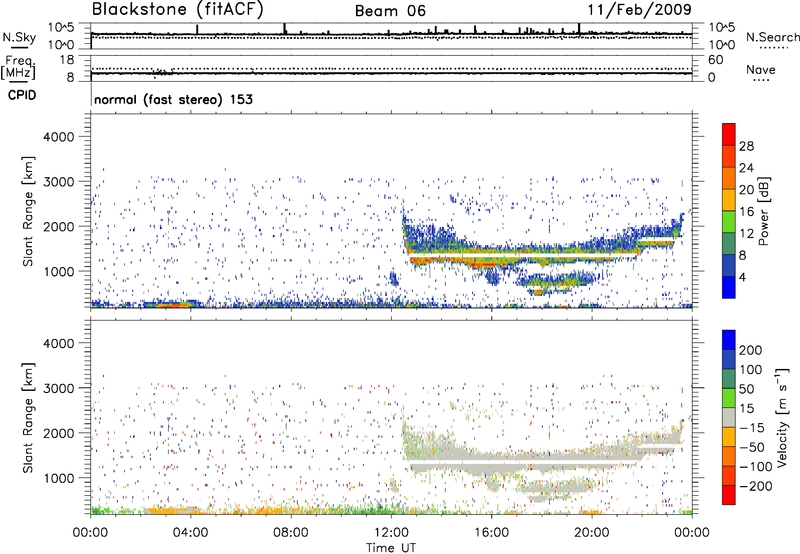Select the "Freq. [MHz]" axis label
Screen dimensions: 800x554
(x=18, y=67)
